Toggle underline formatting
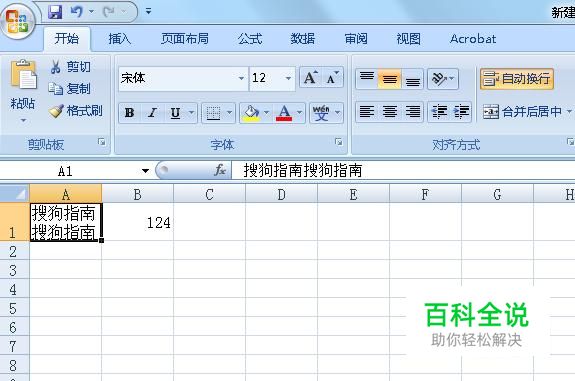The image size is (575, 381). [175, 113]
